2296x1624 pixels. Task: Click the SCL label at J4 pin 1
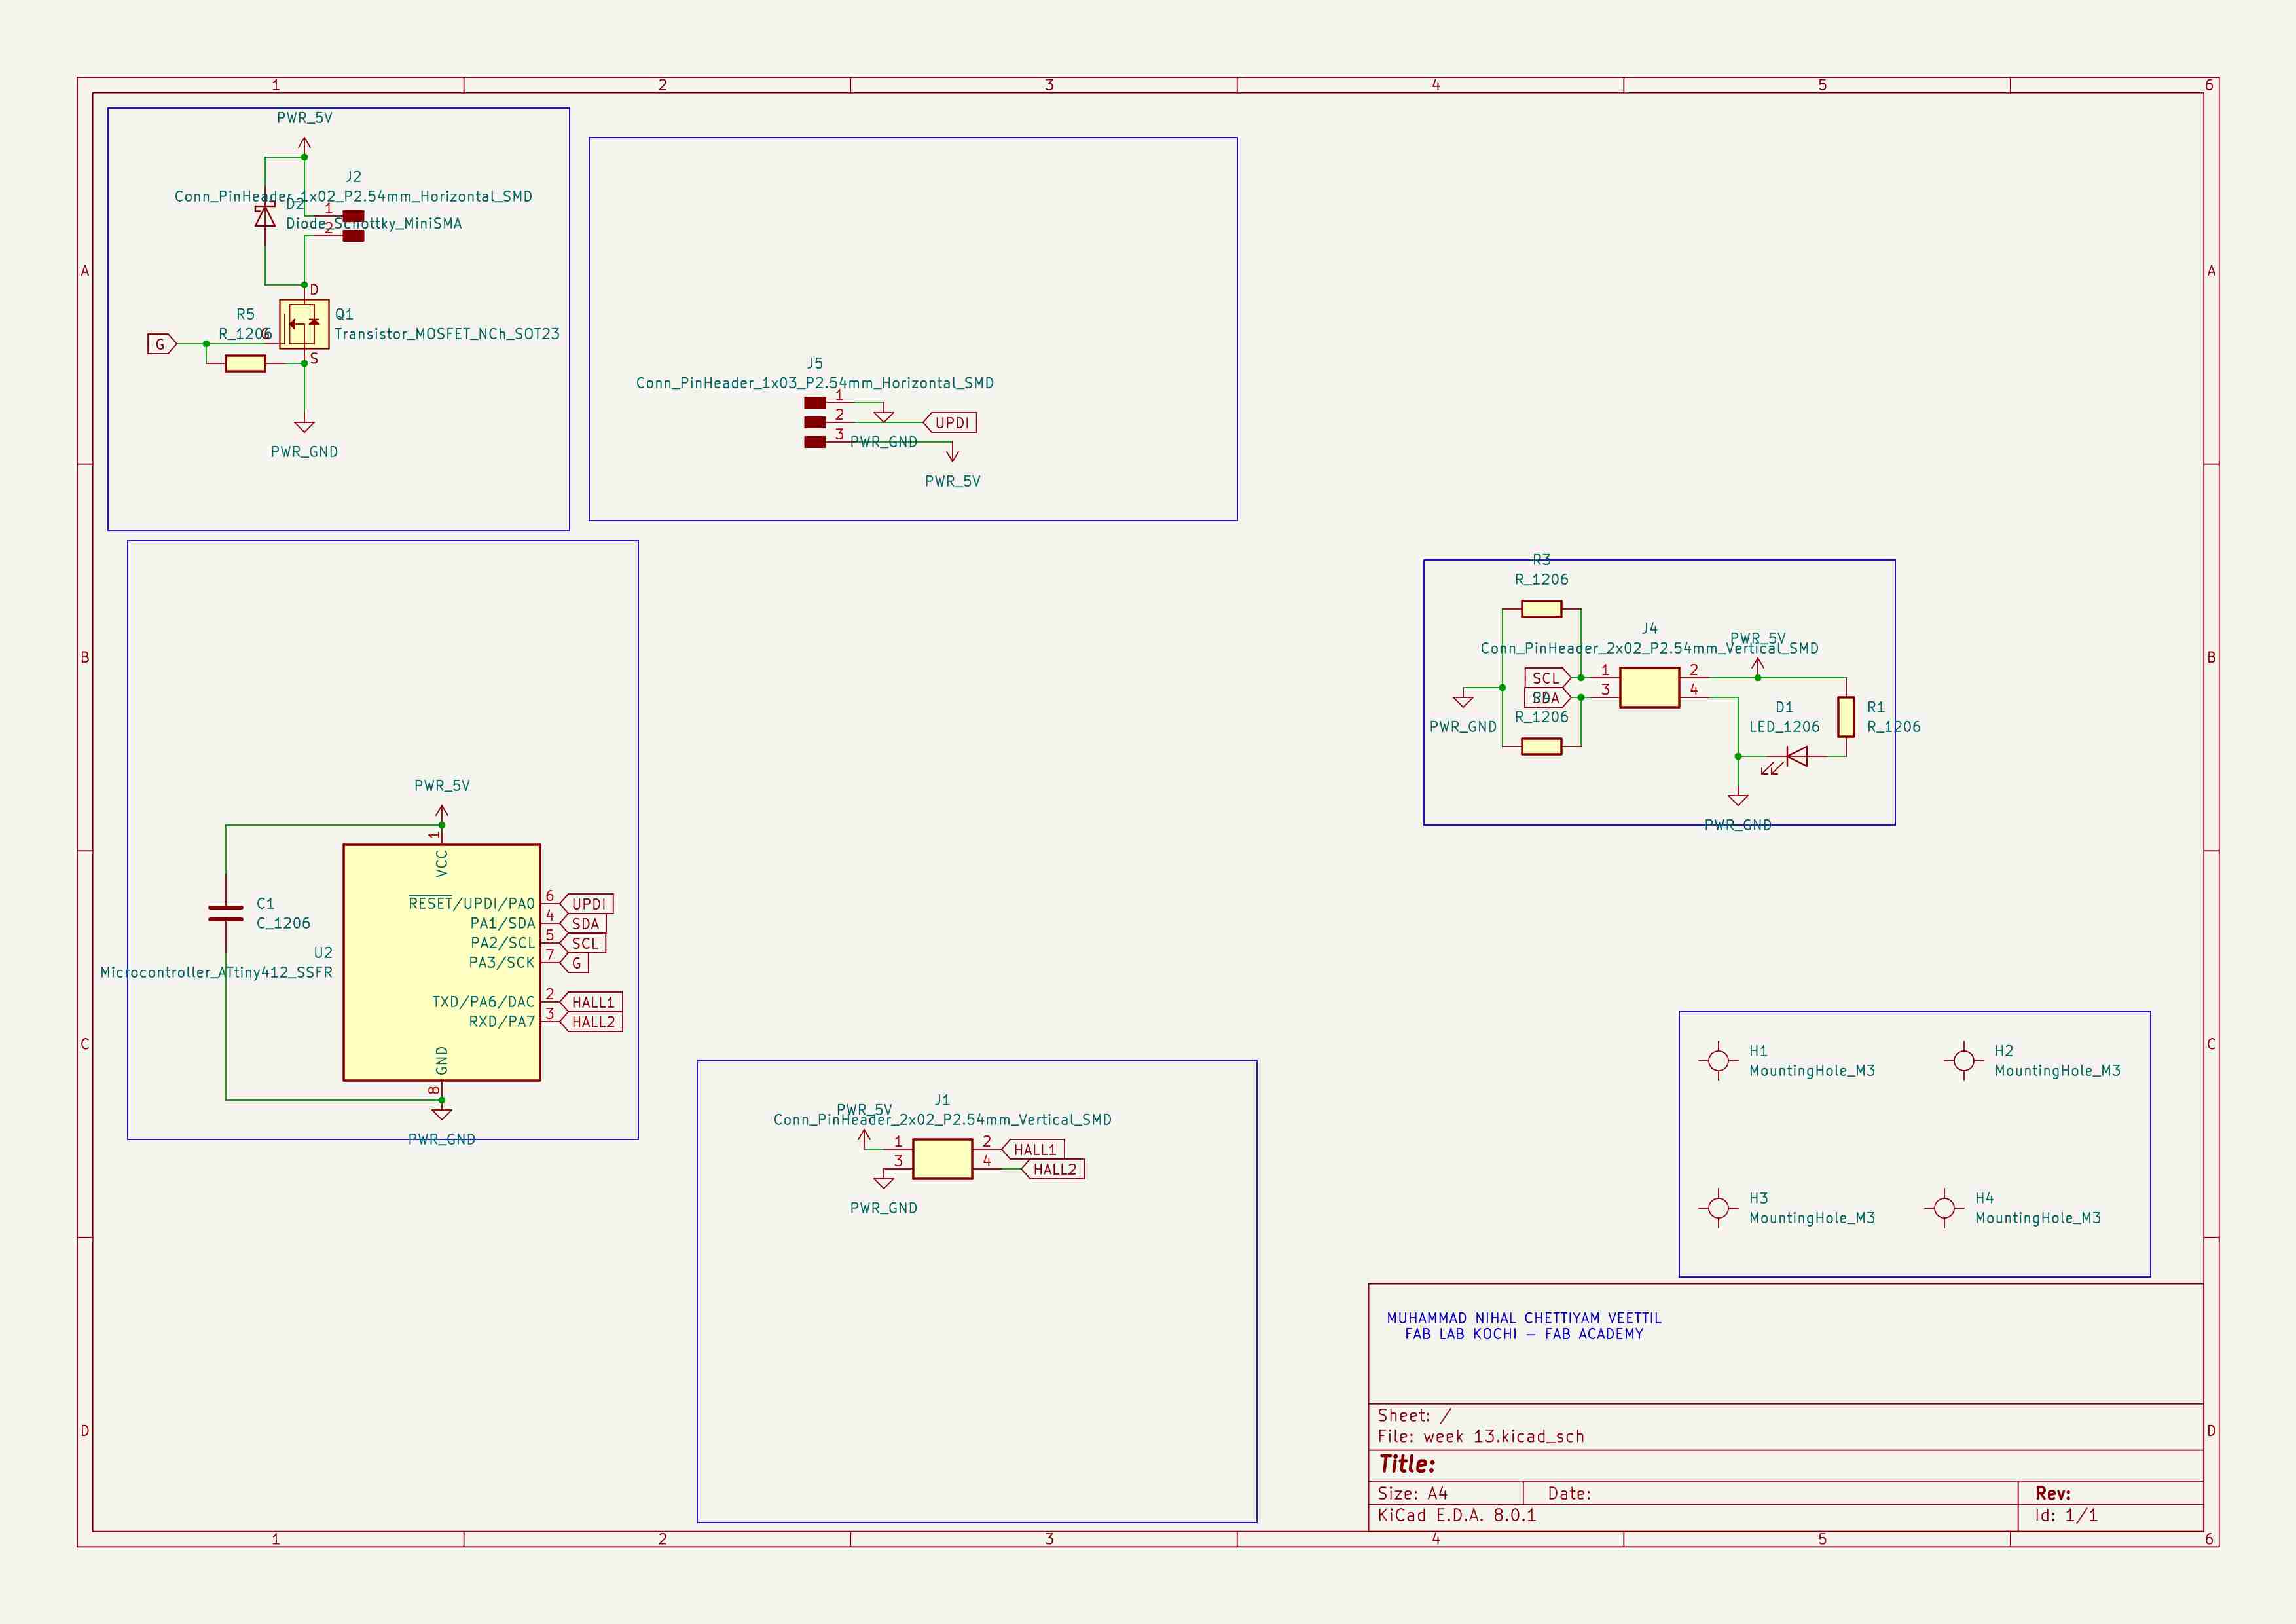(x=1547, y=678)
